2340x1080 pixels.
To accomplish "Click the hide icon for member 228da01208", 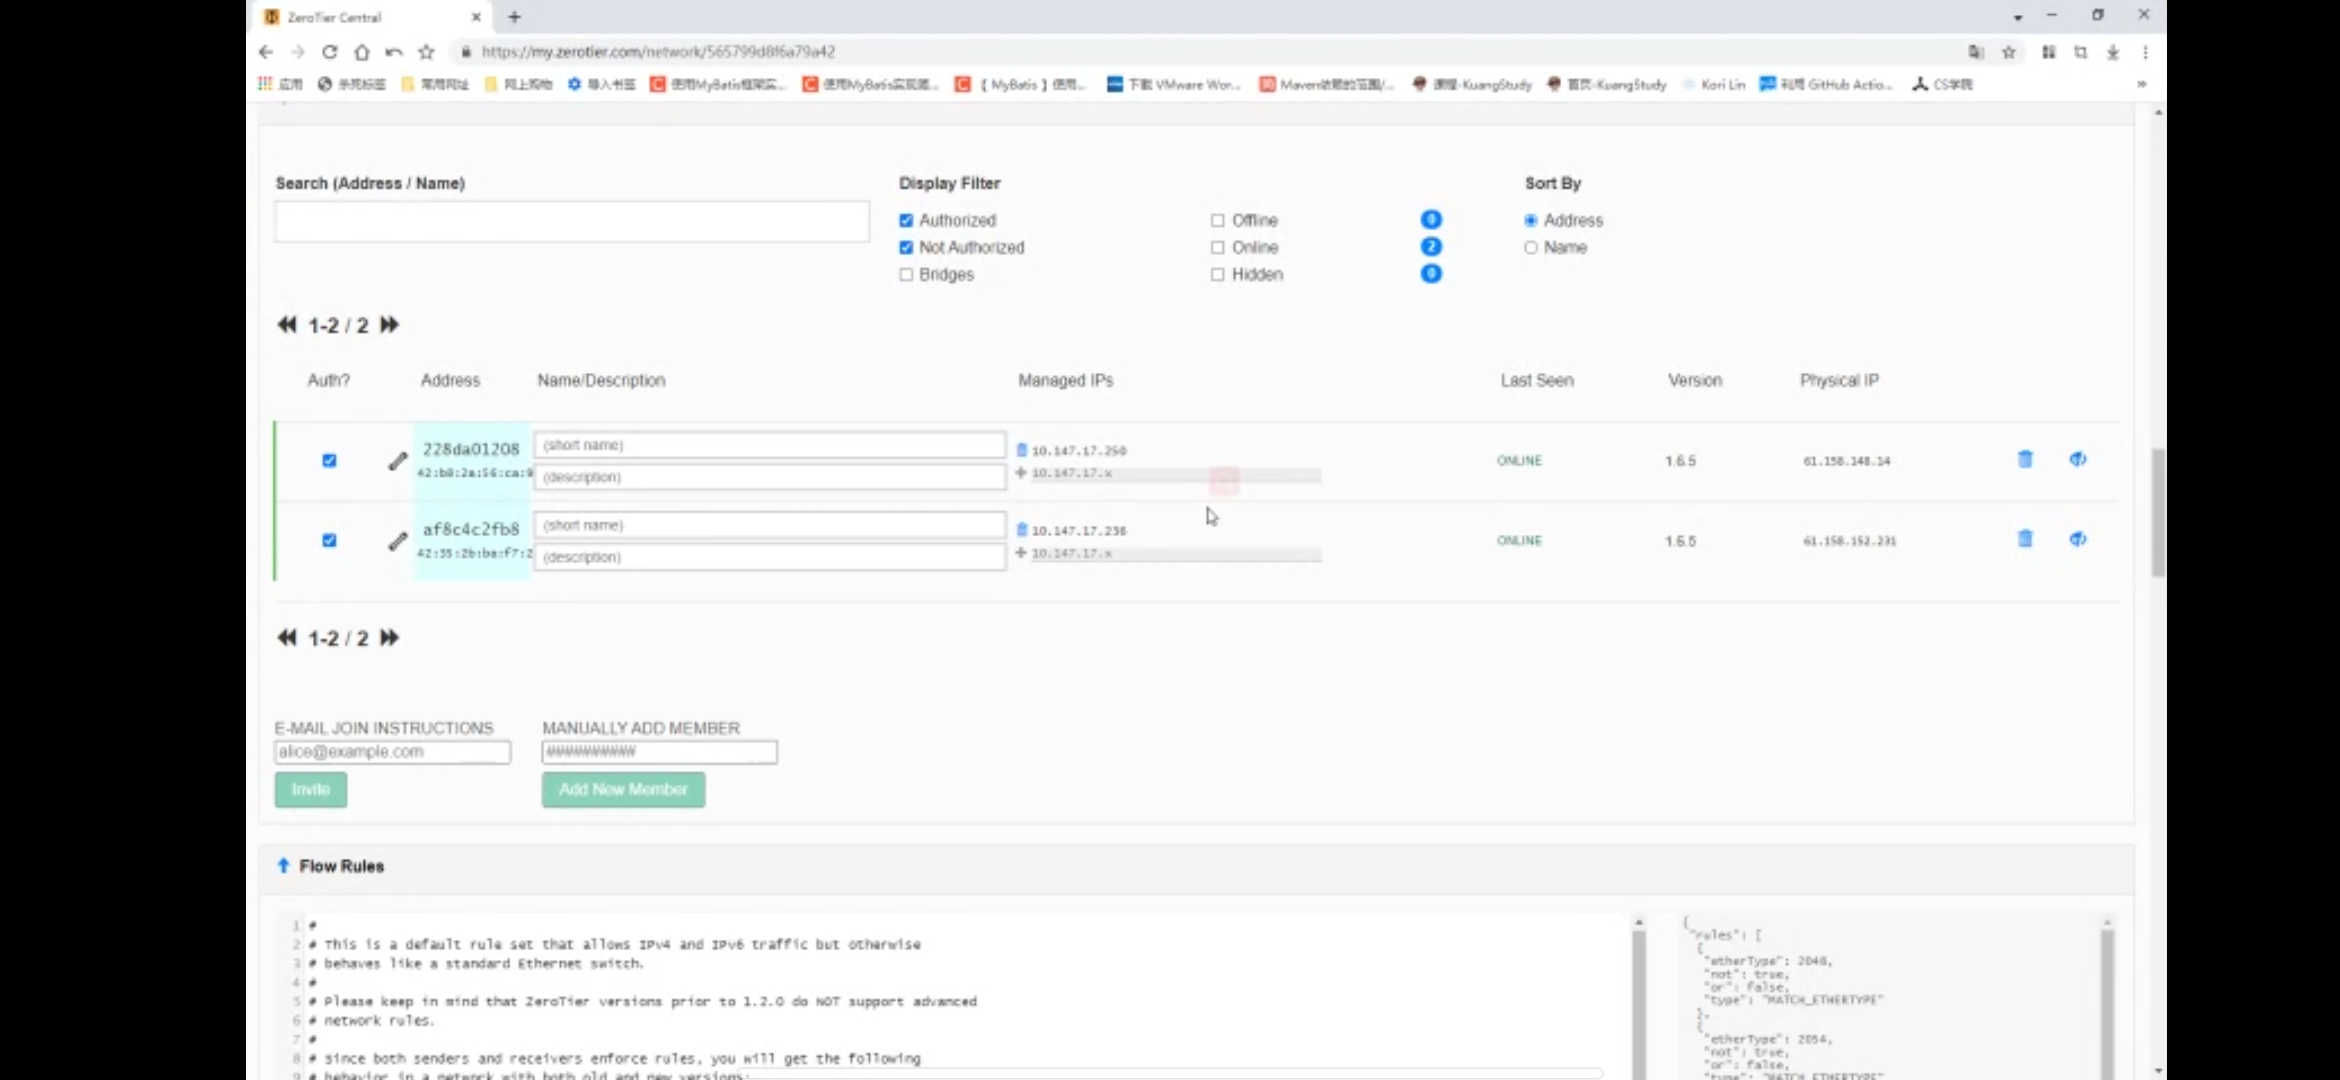I will (x=2078, y=459).
